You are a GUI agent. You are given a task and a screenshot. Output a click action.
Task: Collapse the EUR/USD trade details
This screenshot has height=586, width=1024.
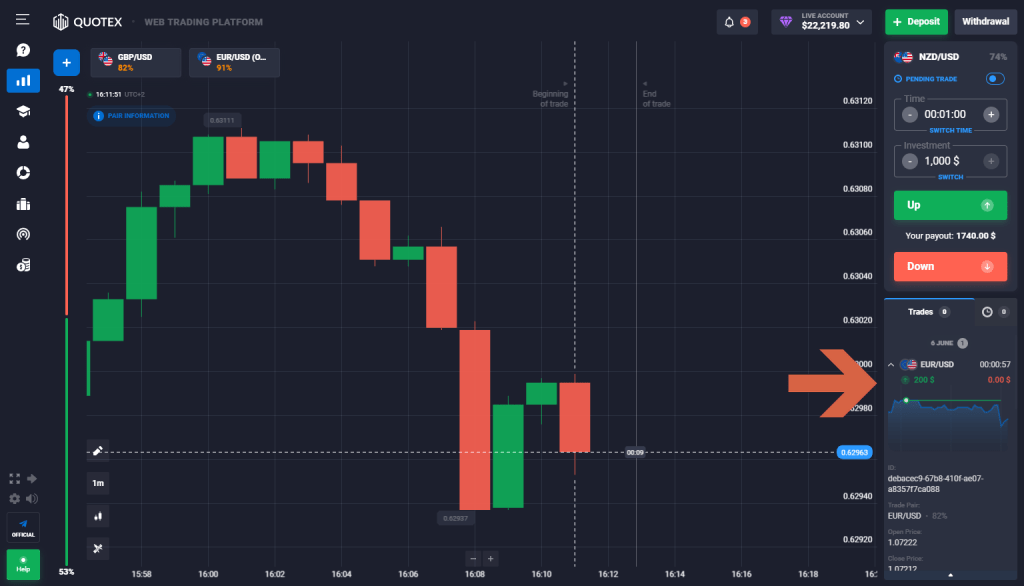click(x=891, y=364)
